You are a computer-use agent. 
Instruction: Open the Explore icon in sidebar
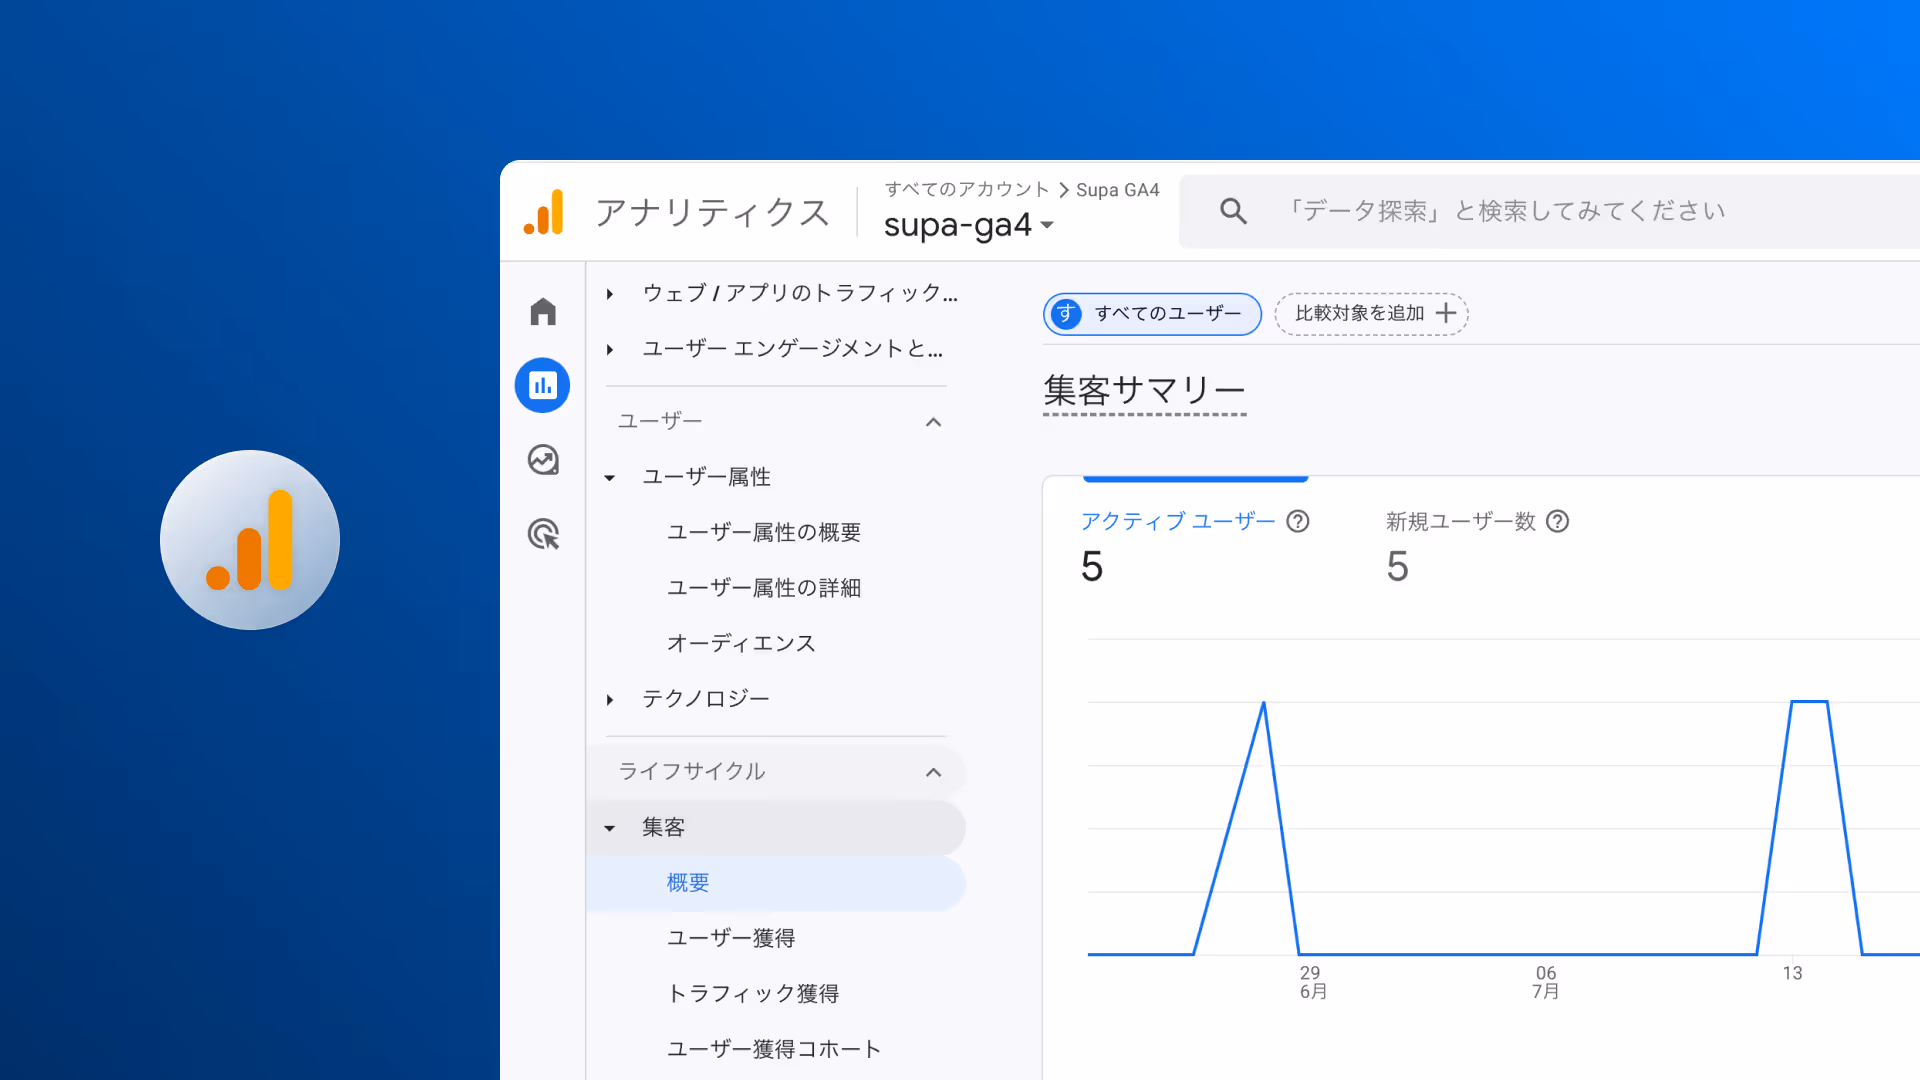[x=543, y=460]
